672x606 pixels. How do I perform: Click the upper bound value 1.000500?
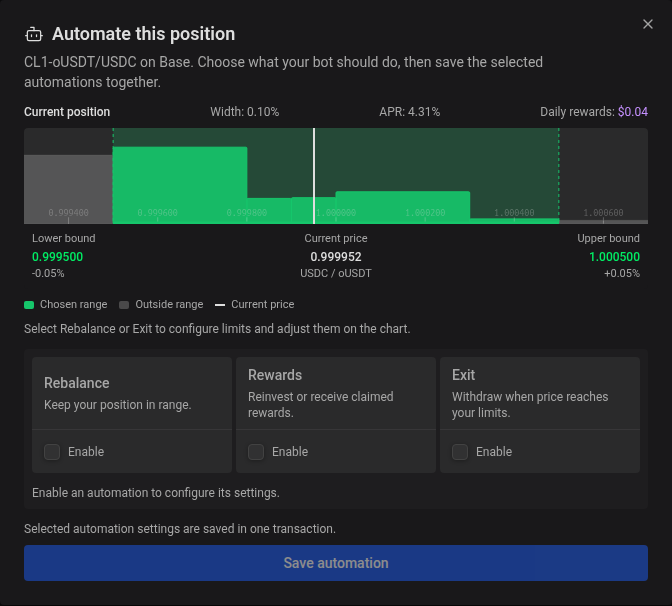point(614,257)
